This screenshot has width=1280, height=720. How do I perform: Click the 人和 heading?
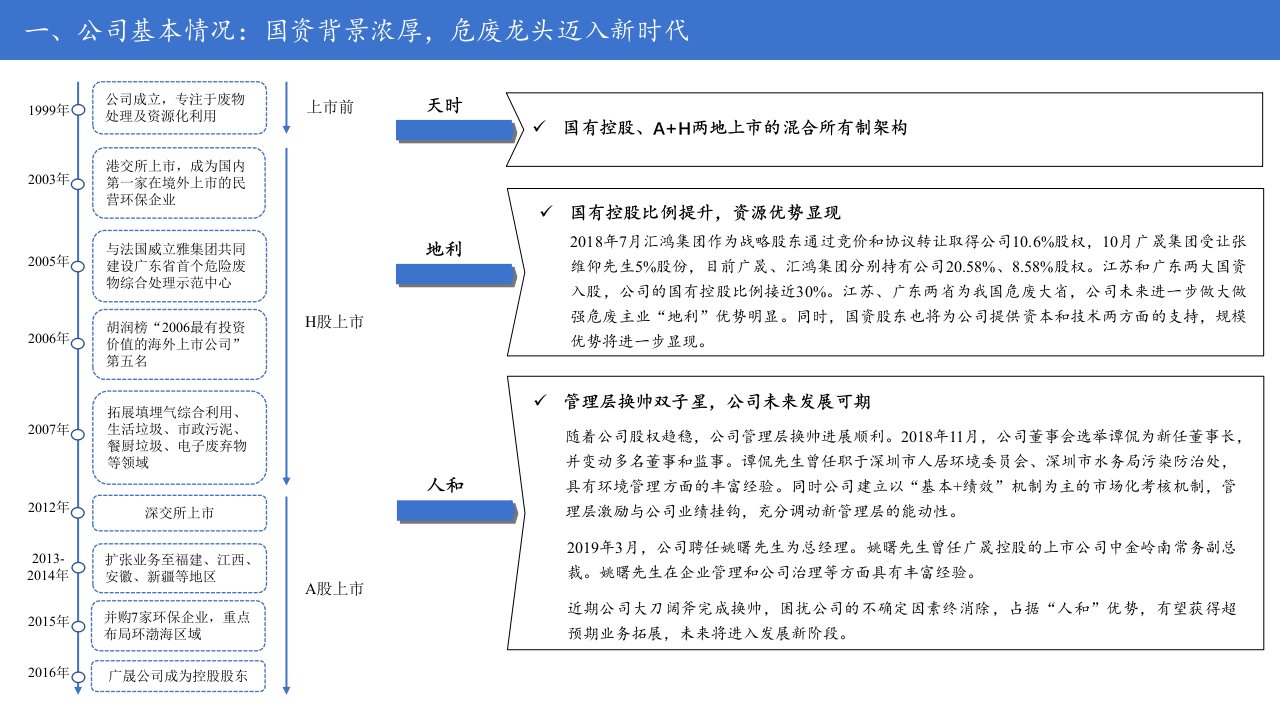(445, 485)
